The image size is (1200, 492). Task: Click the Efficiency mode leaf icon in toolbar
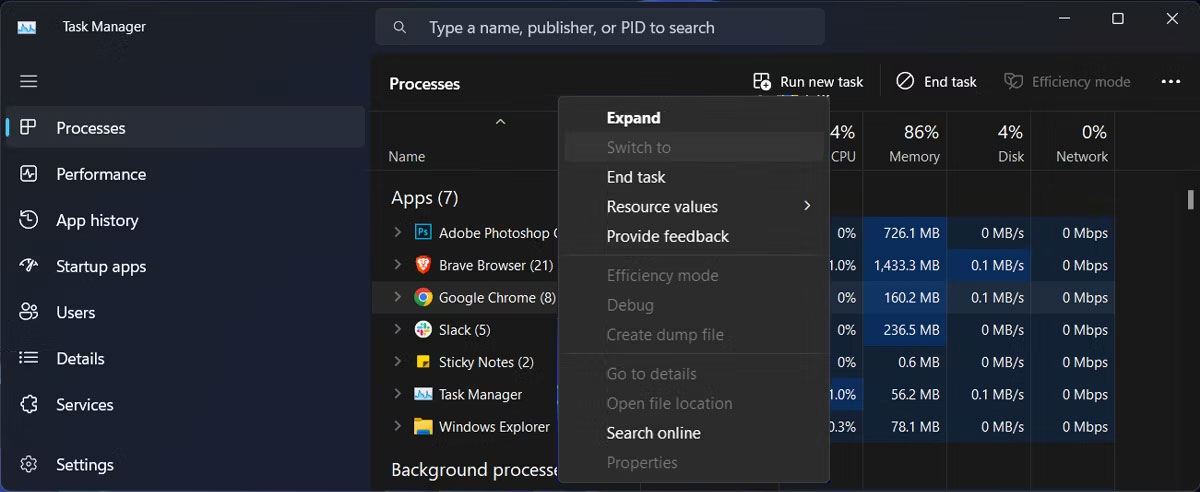click(1013, 81)
